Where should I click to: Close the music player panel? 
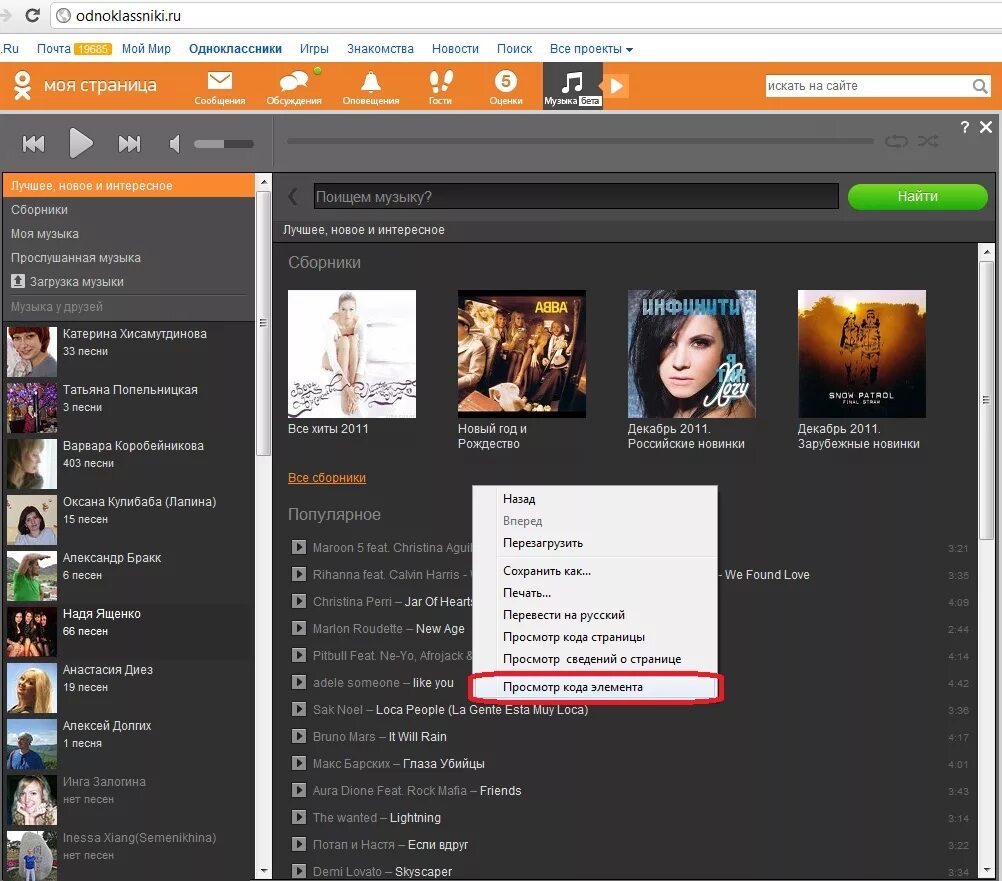click(x=986, y=127)
